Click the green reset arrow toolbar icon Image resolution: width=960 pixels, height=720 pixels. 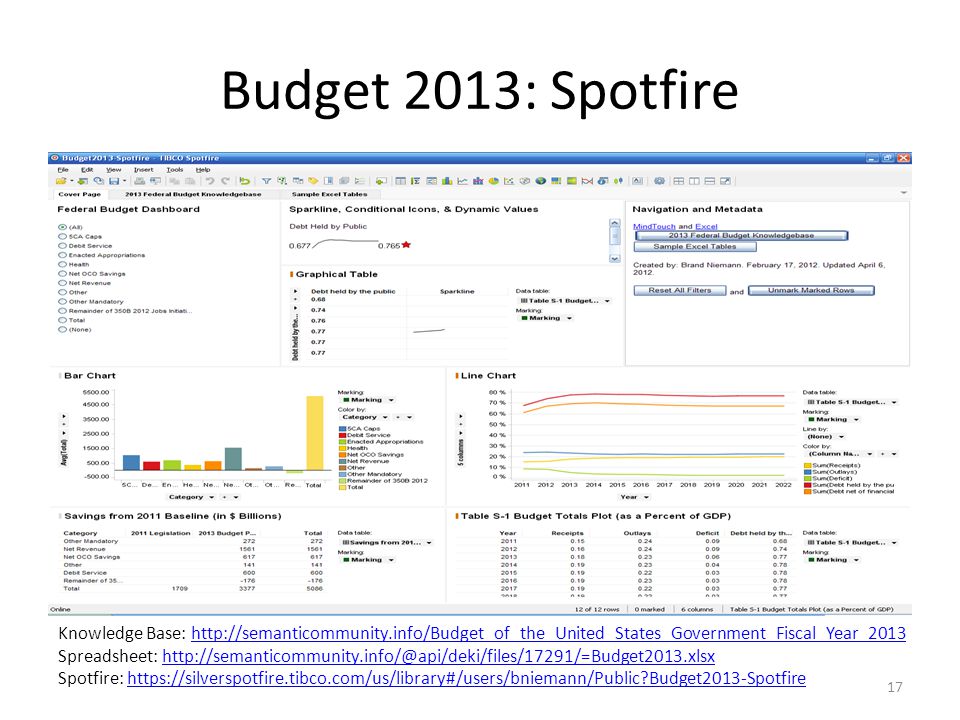point(245,181)
